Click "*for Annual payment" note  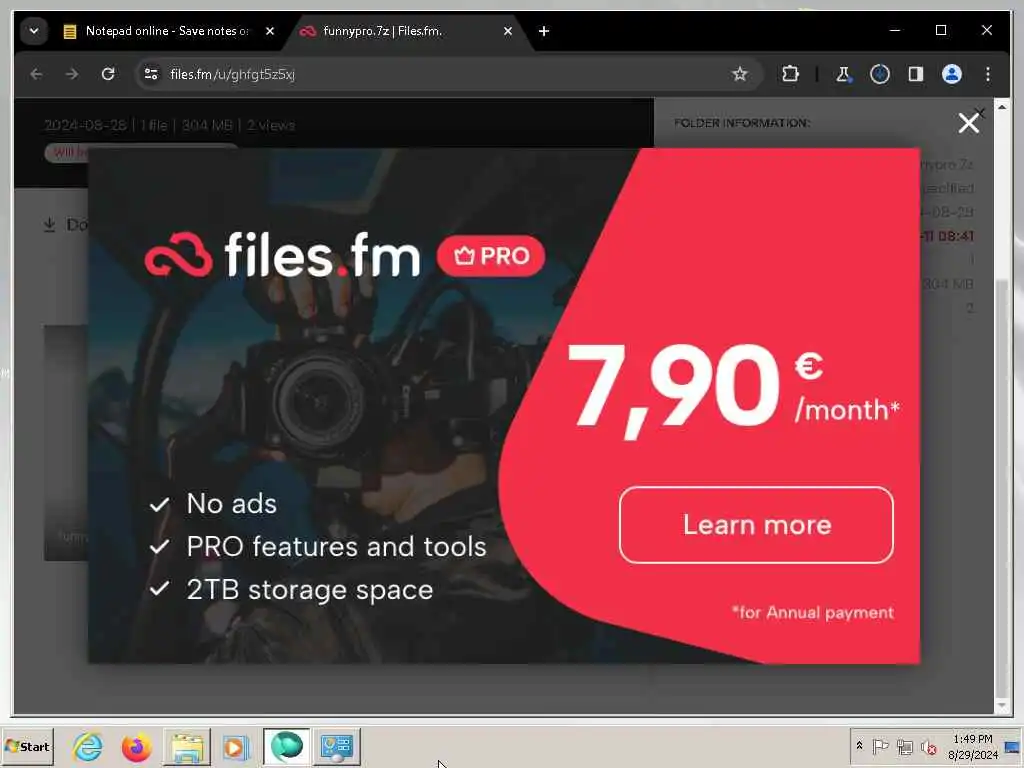pos(812,613)
